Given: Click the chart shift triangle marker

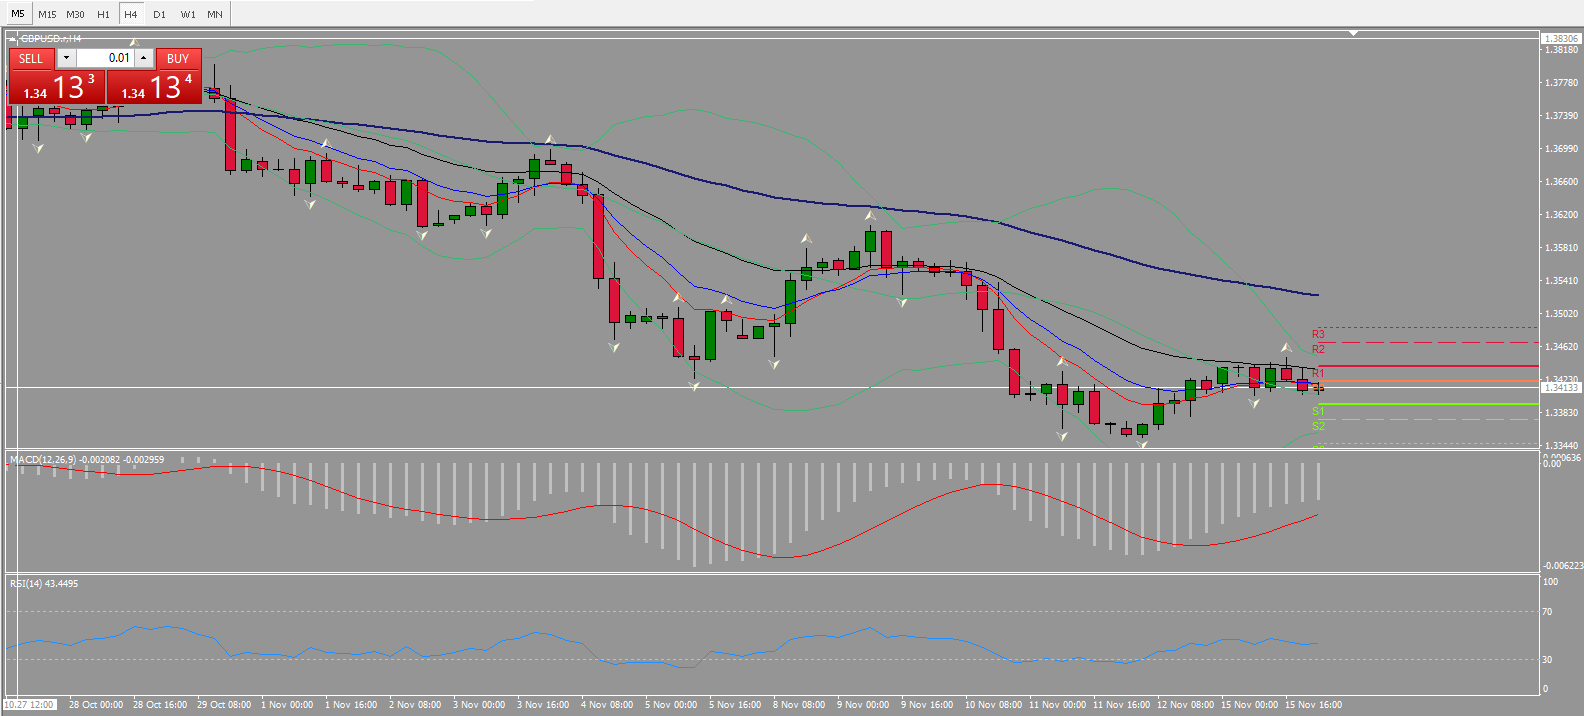Looking at the screenshot, I should point(1353,33).
